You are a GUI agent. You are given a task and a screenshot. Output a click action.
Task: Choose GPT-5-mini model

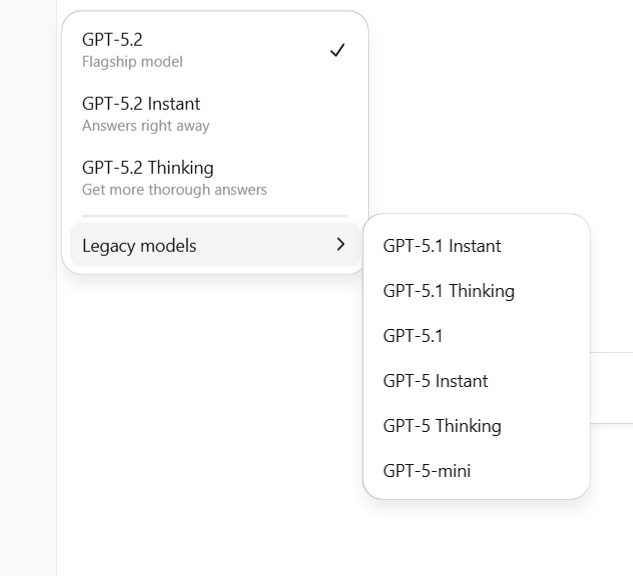point(426,471)
